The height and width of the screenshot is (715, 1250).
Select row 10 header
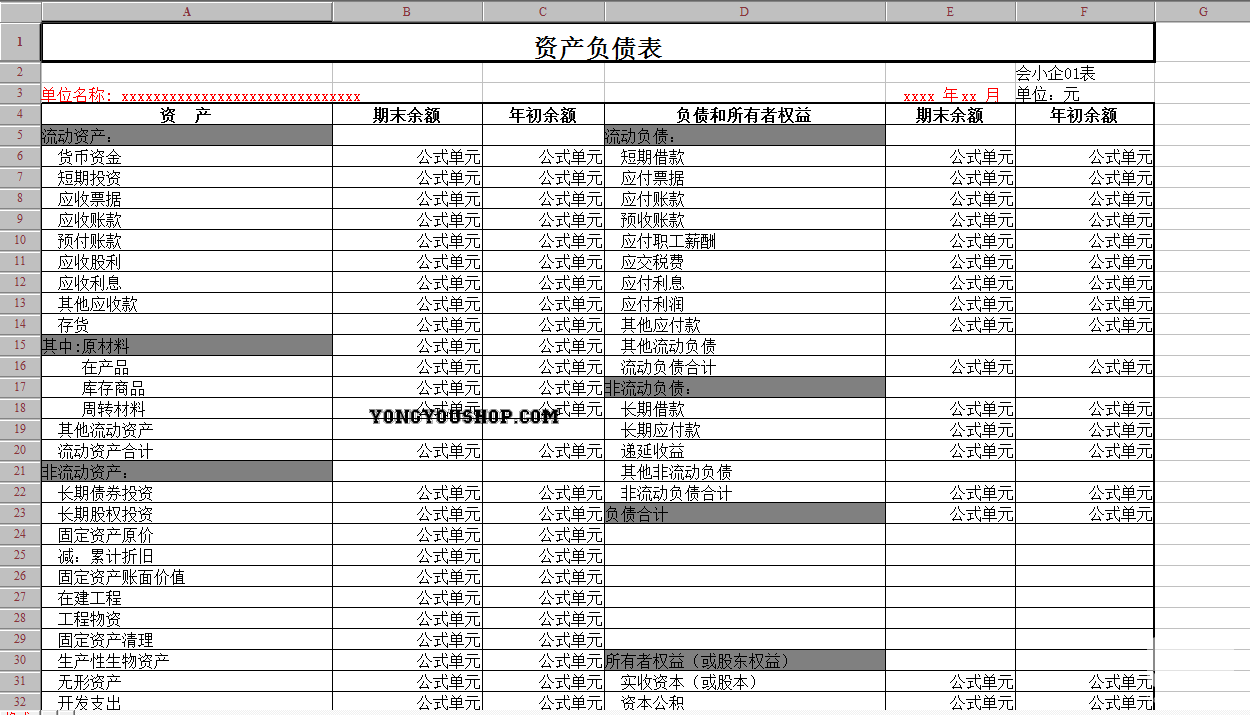click(x=20, y=240)
